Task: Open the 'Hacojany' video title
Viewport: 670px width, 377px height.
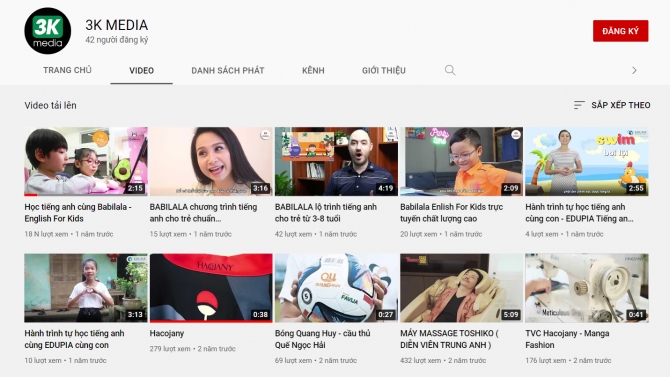Action: tap(167, 333)
